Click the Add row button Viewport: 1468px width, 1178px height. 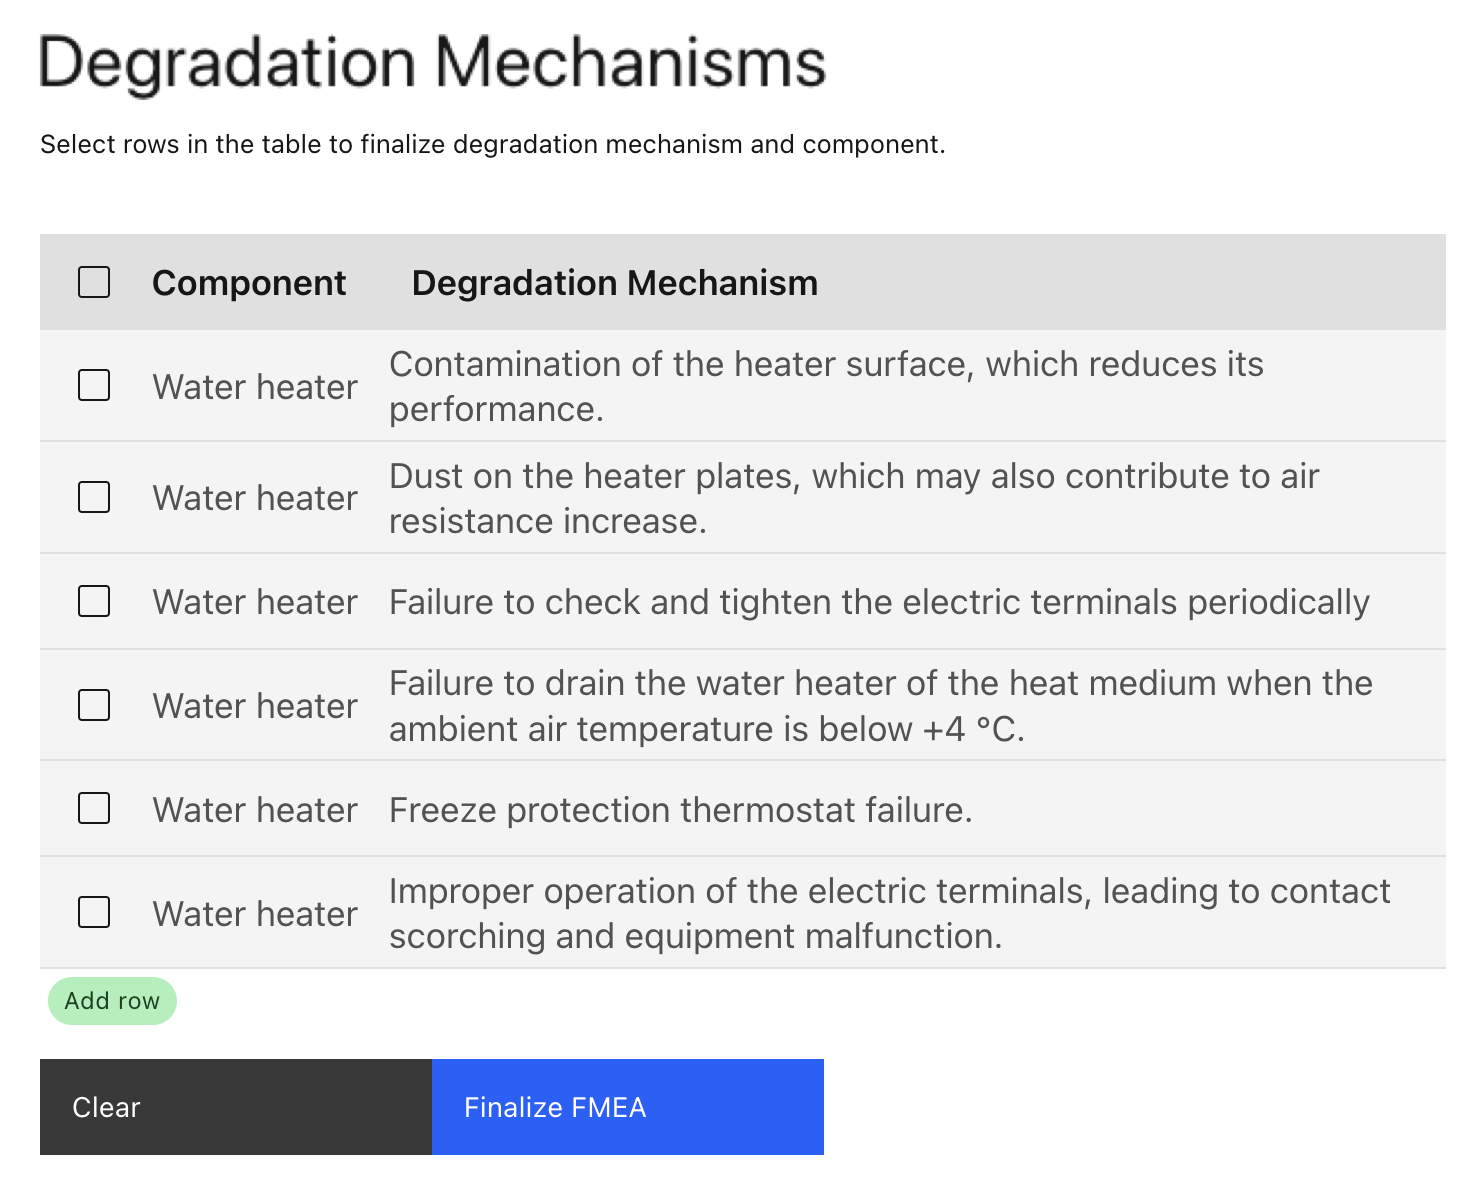click(x=112, y=1001)
